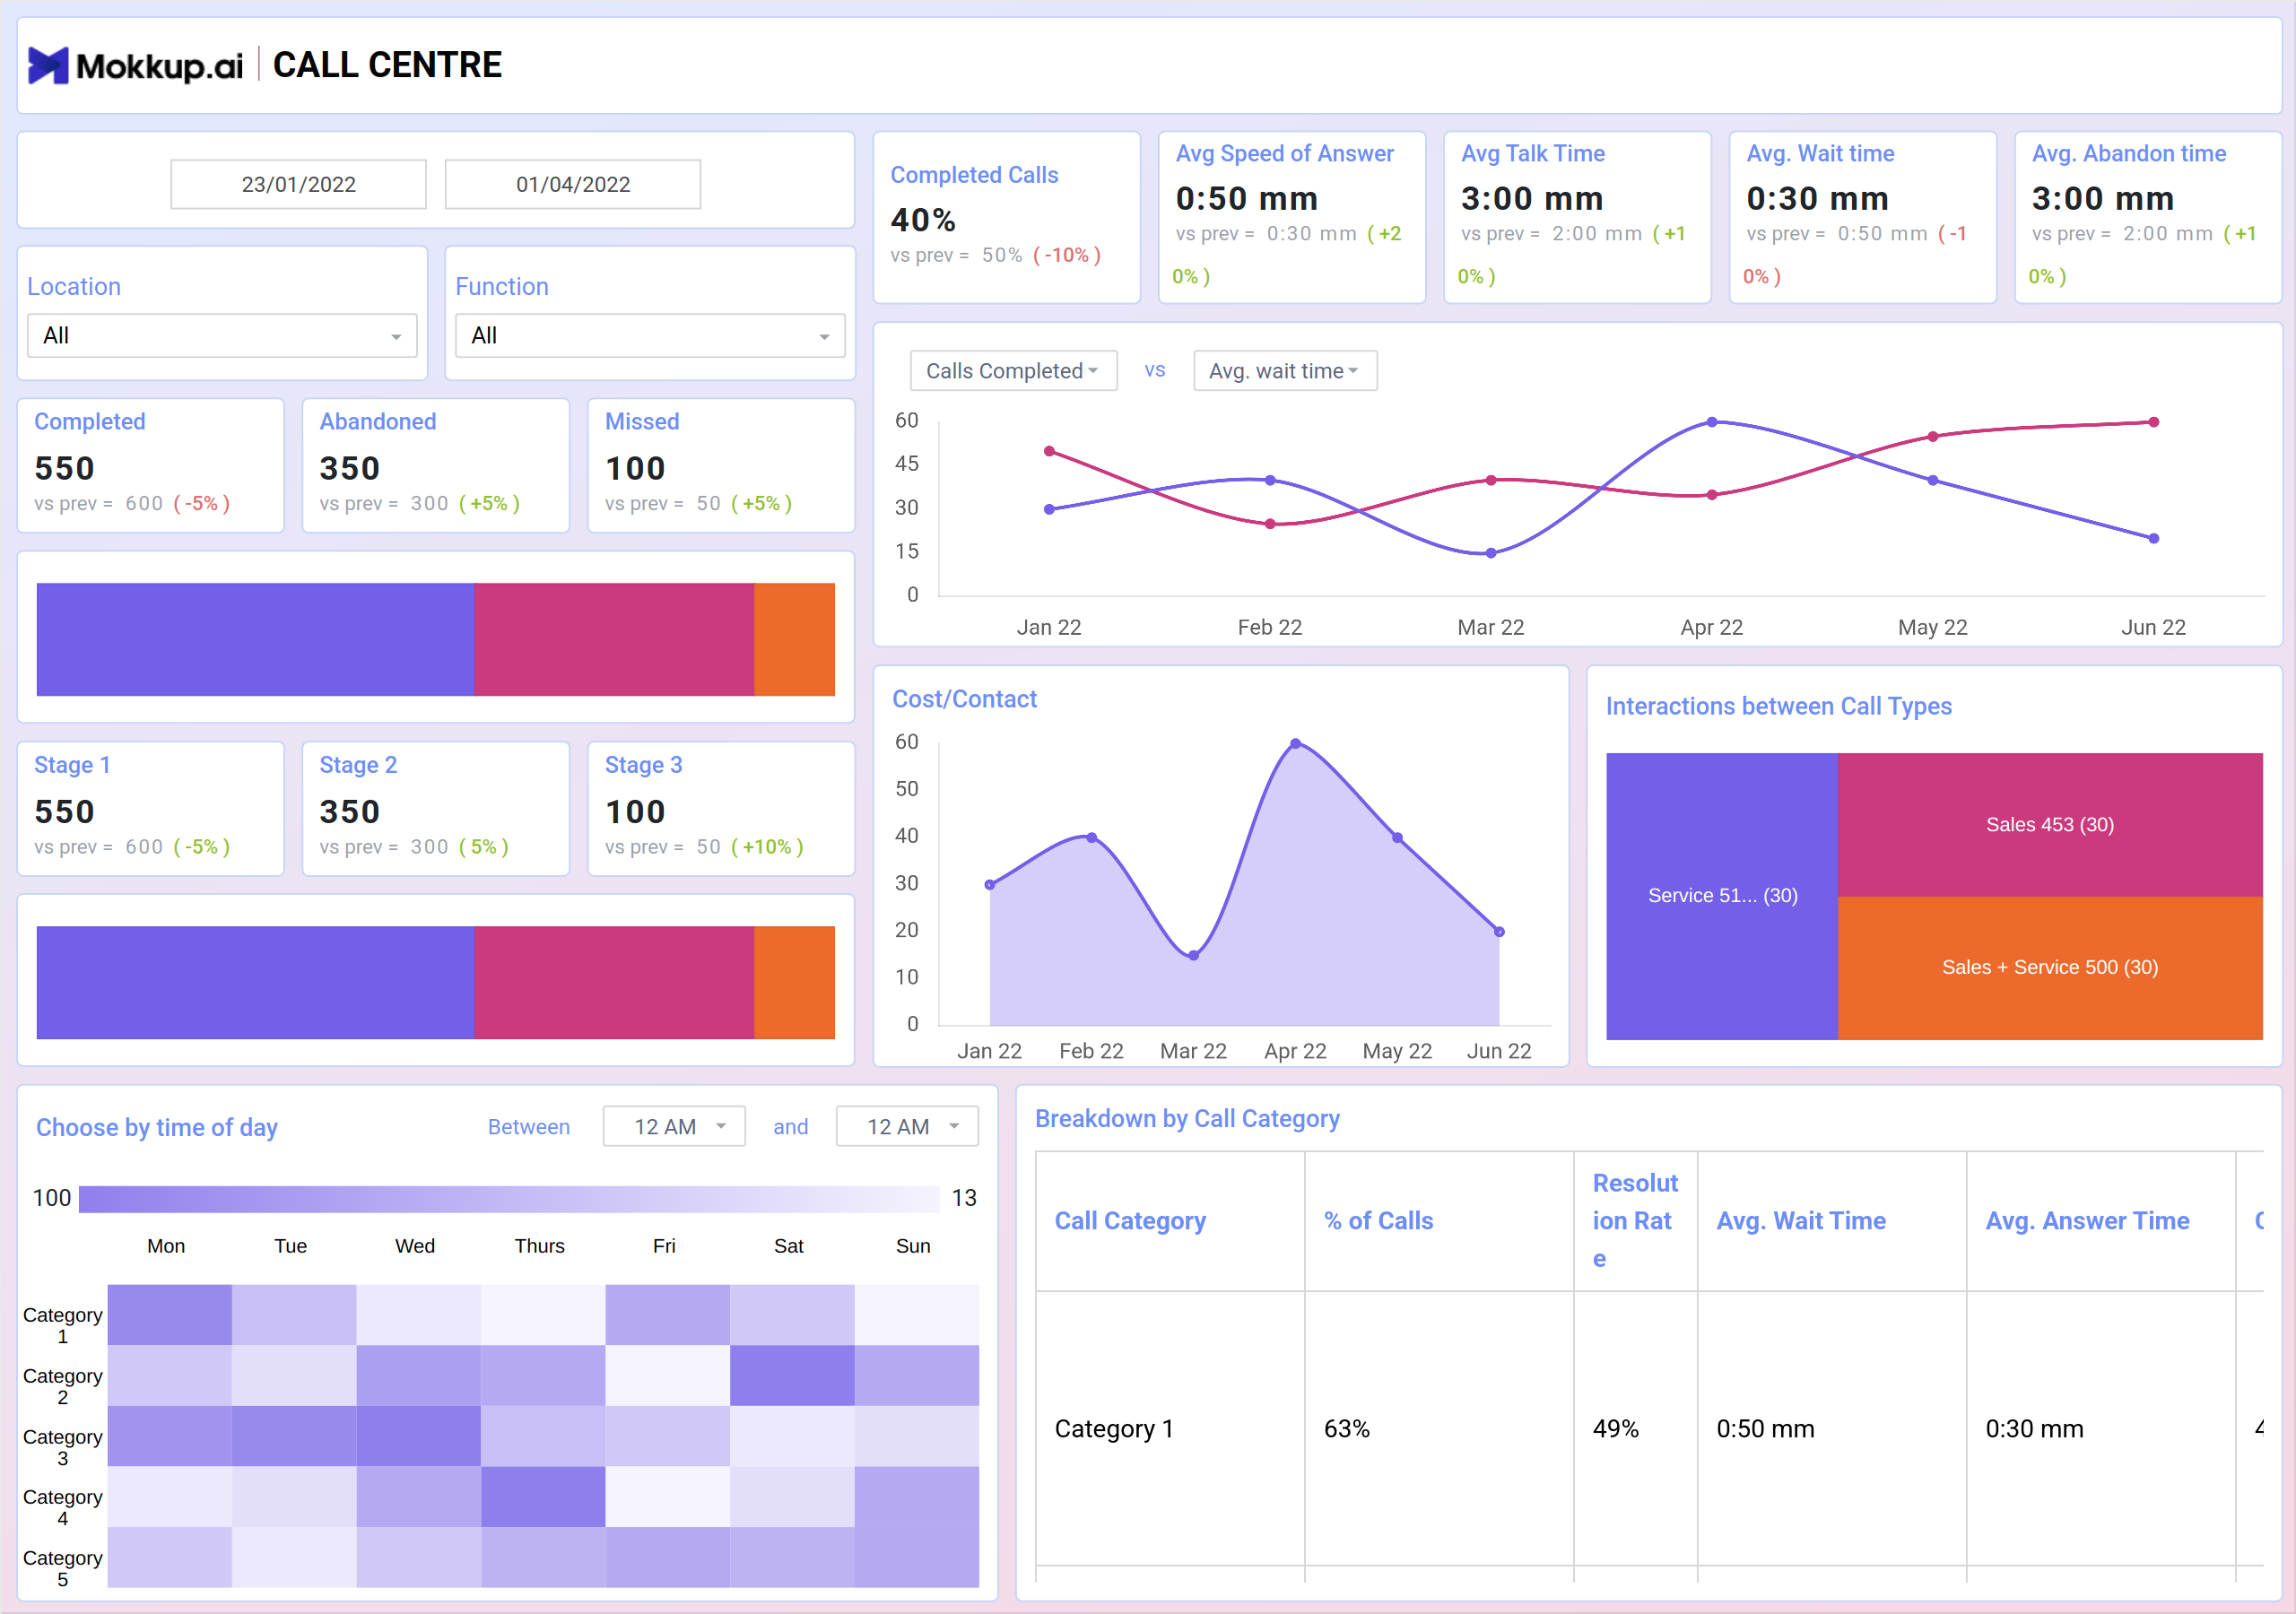Click the Service 51... (30) treemap block
Image resolution: width=2296 pixels, height=1614 pixels.
pos(1722,896)
